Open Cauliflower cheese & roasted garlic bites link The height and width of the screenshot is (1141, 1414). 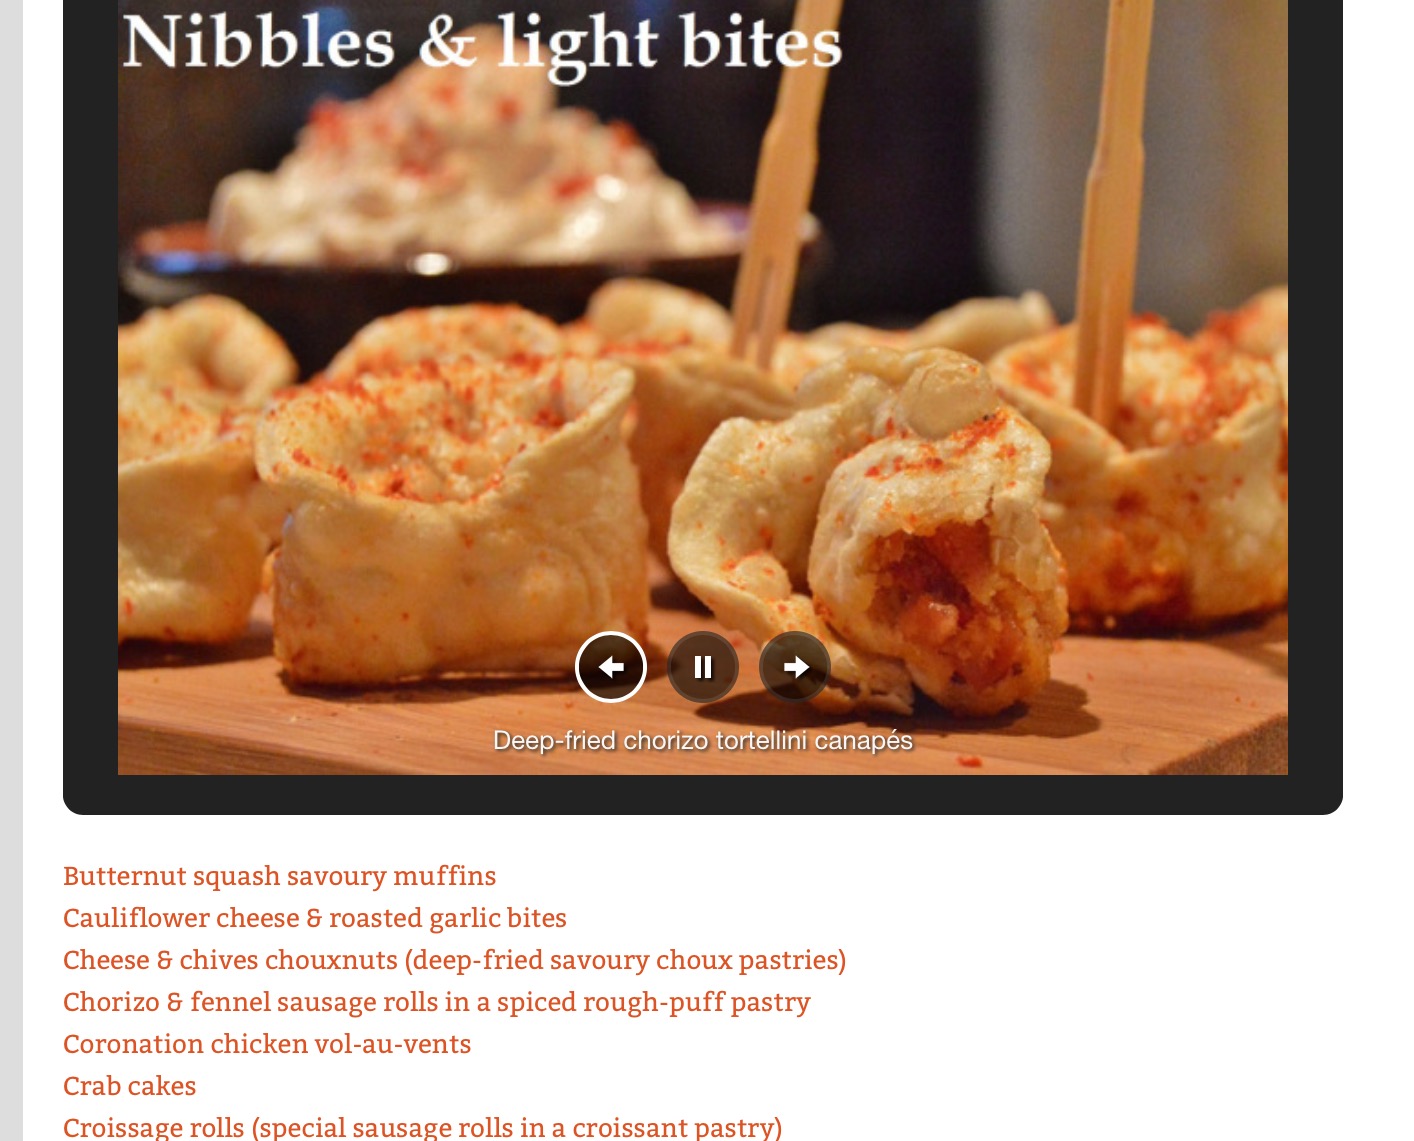(315, 918)
